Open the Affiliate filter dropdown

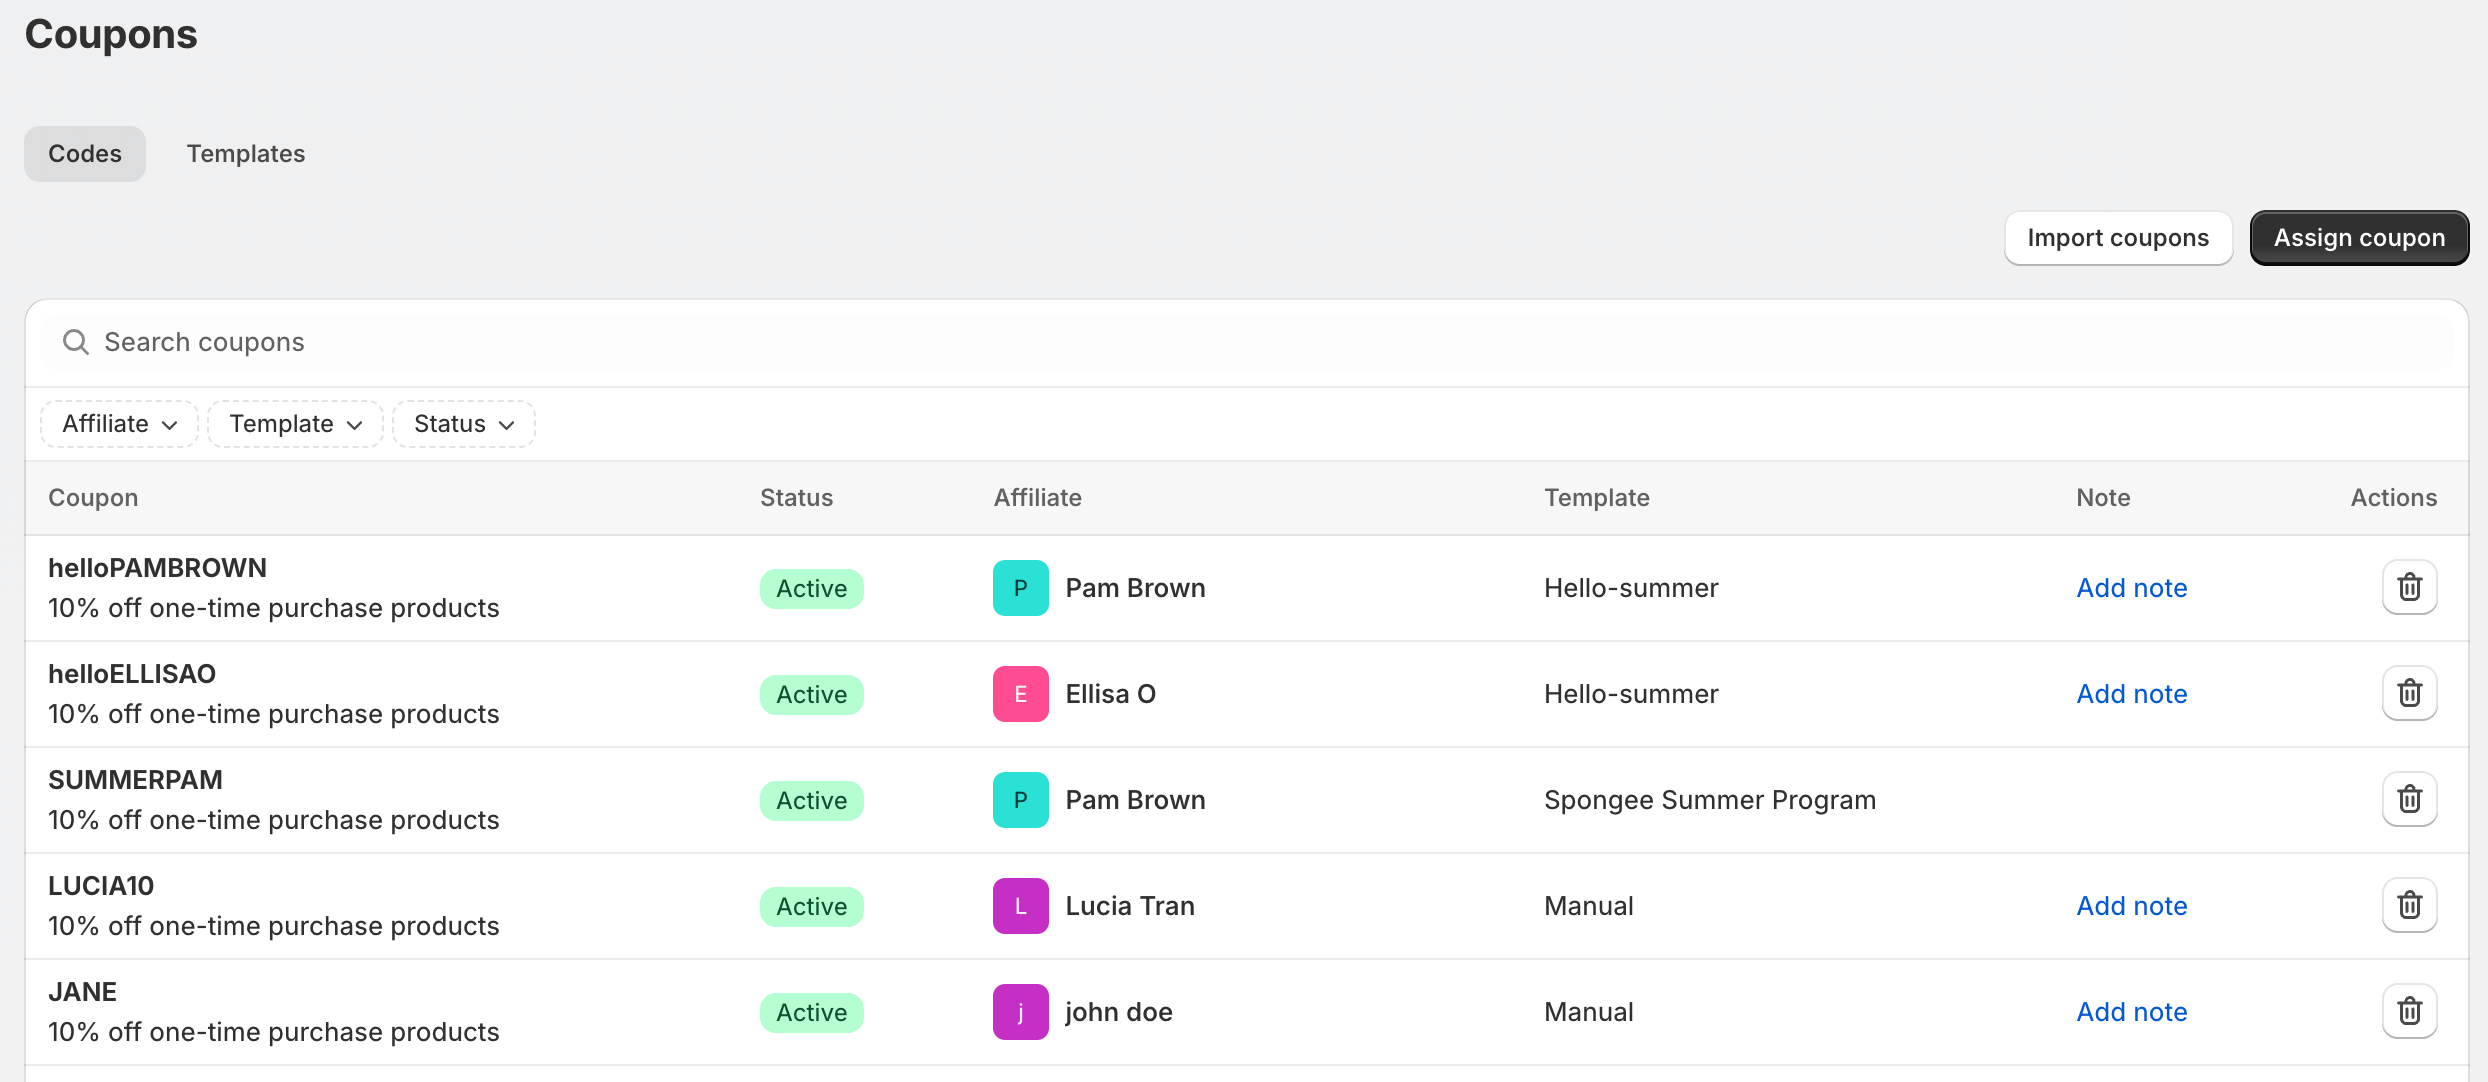[119, 424]
